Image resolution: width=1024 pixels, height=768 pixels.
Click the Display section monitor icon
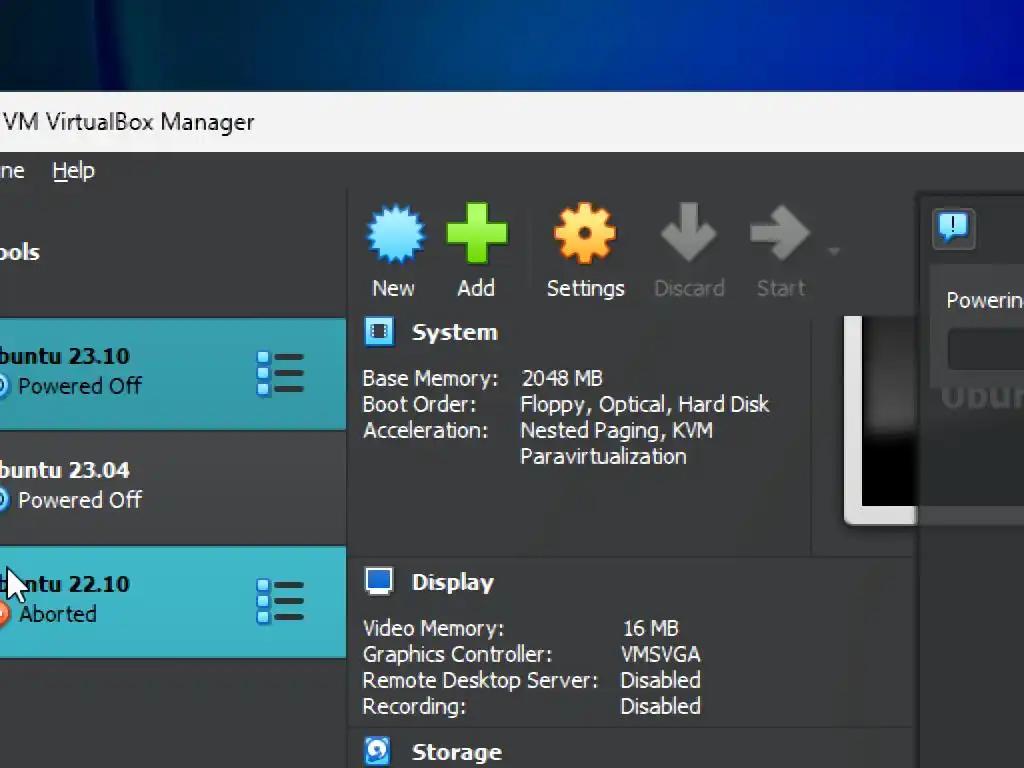379,581
